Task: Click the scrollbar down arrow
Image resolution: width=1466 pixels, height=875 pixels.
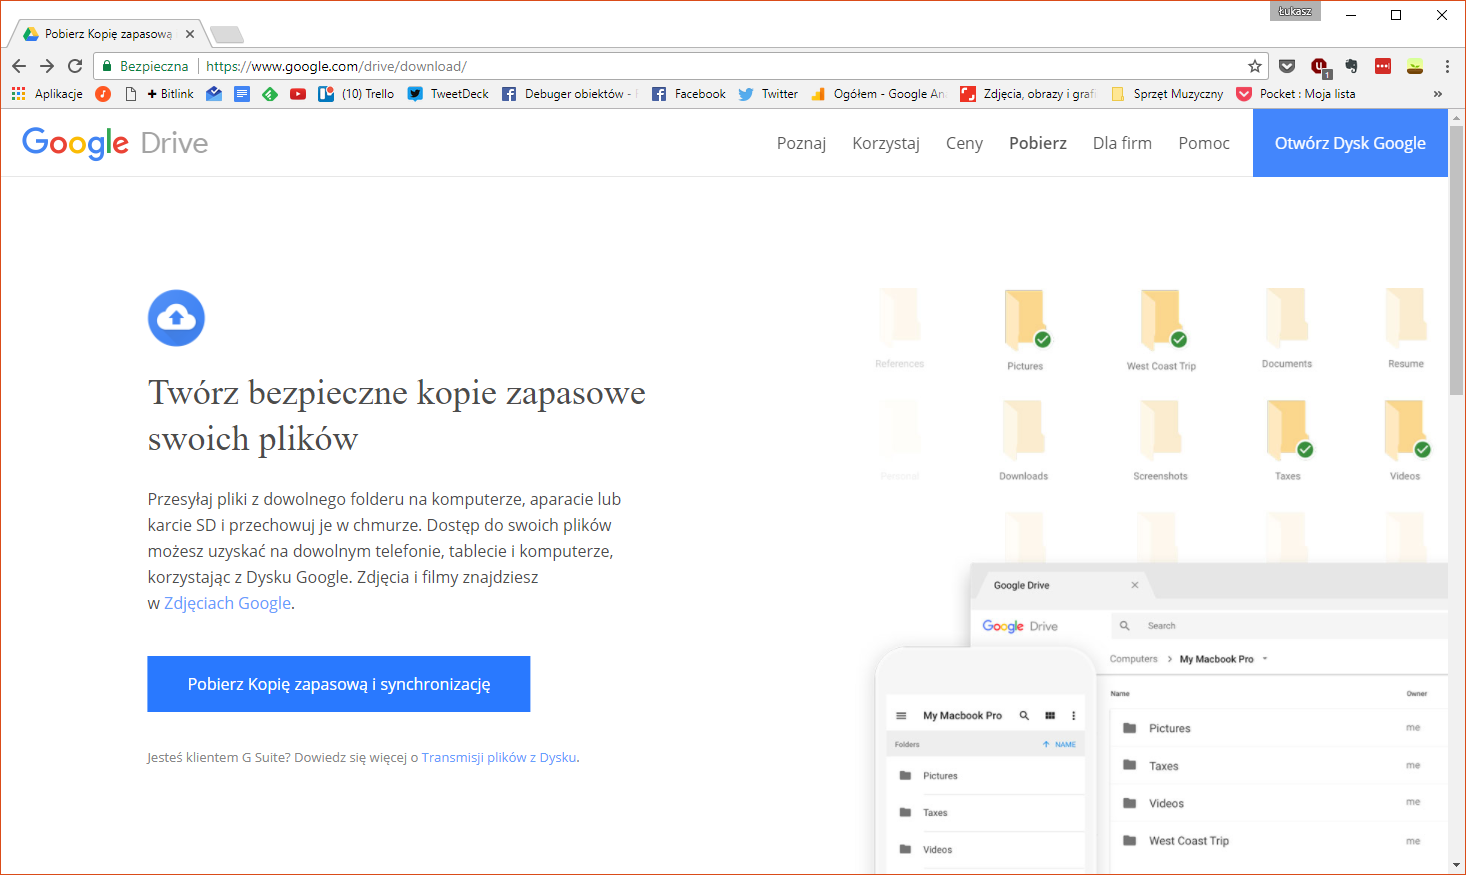Action: click(1457, 865)
